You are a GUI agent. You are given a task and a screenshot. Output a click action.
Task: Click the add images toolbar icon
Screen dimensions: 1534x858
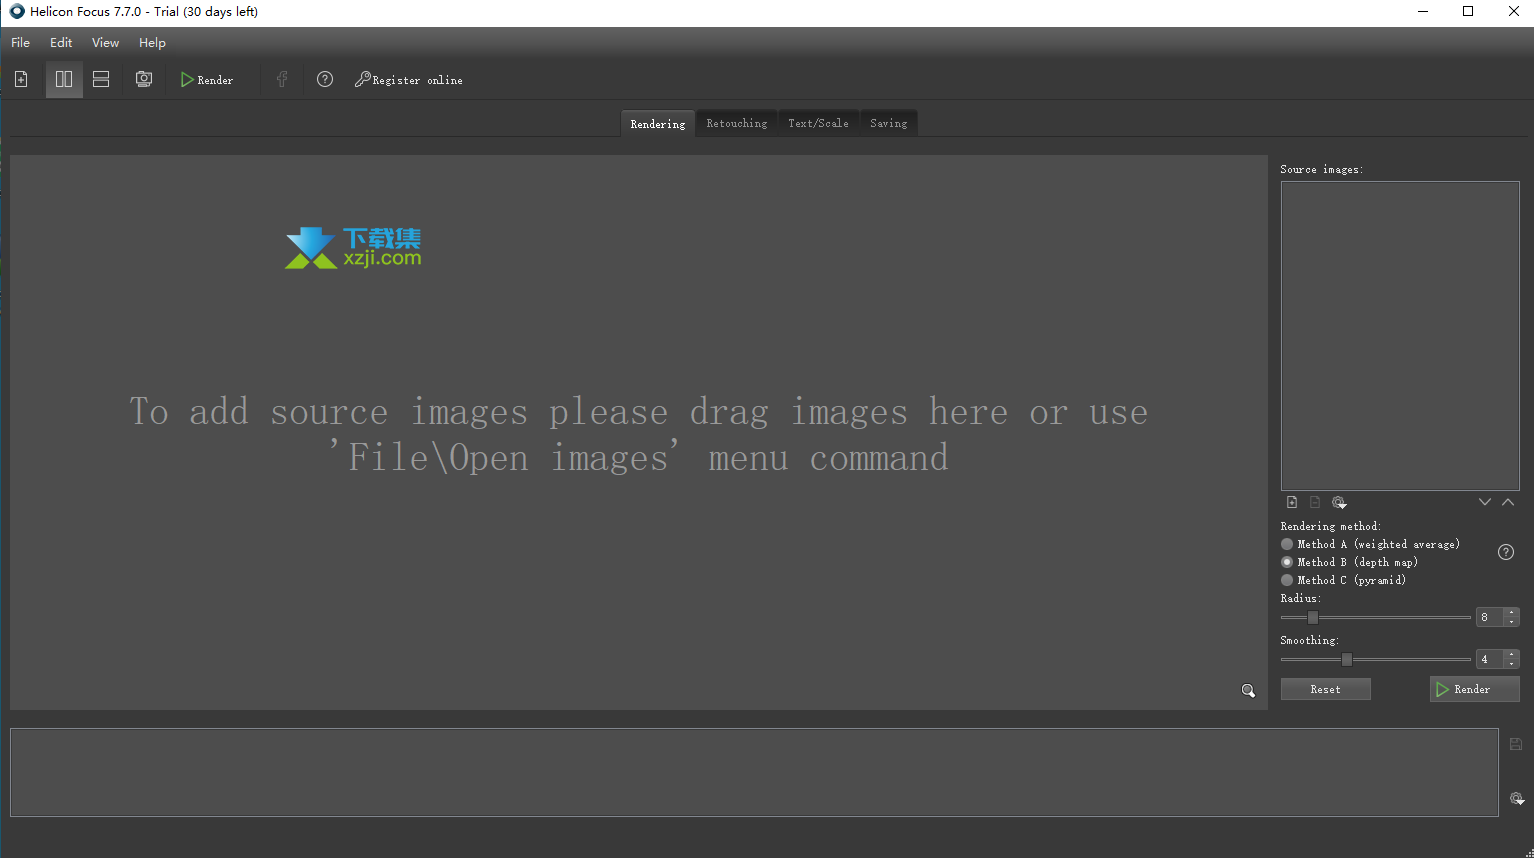21,79
